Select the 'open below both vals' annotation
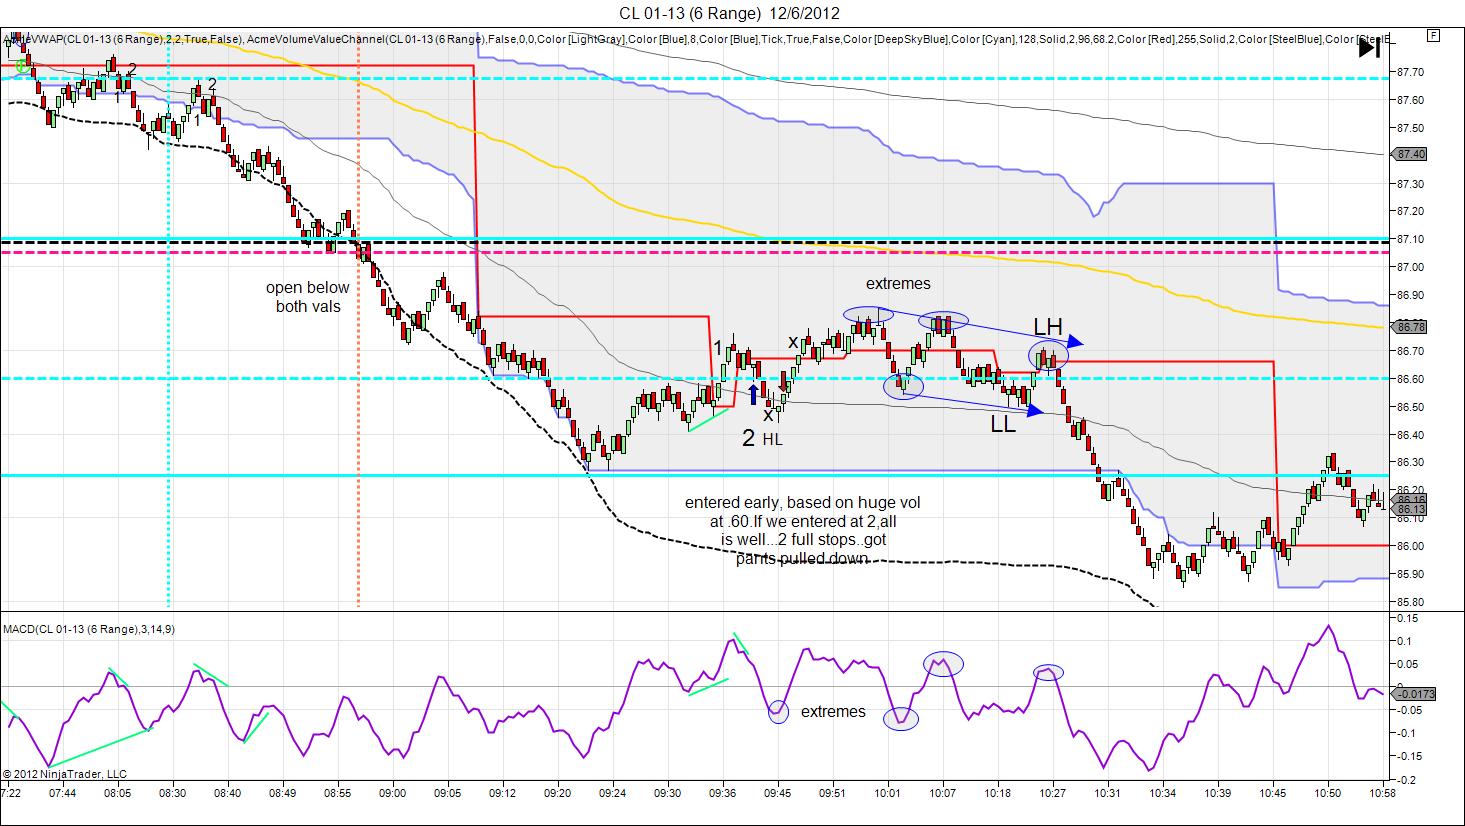This screenshot has width=1465, height=826. coord(308,297)
